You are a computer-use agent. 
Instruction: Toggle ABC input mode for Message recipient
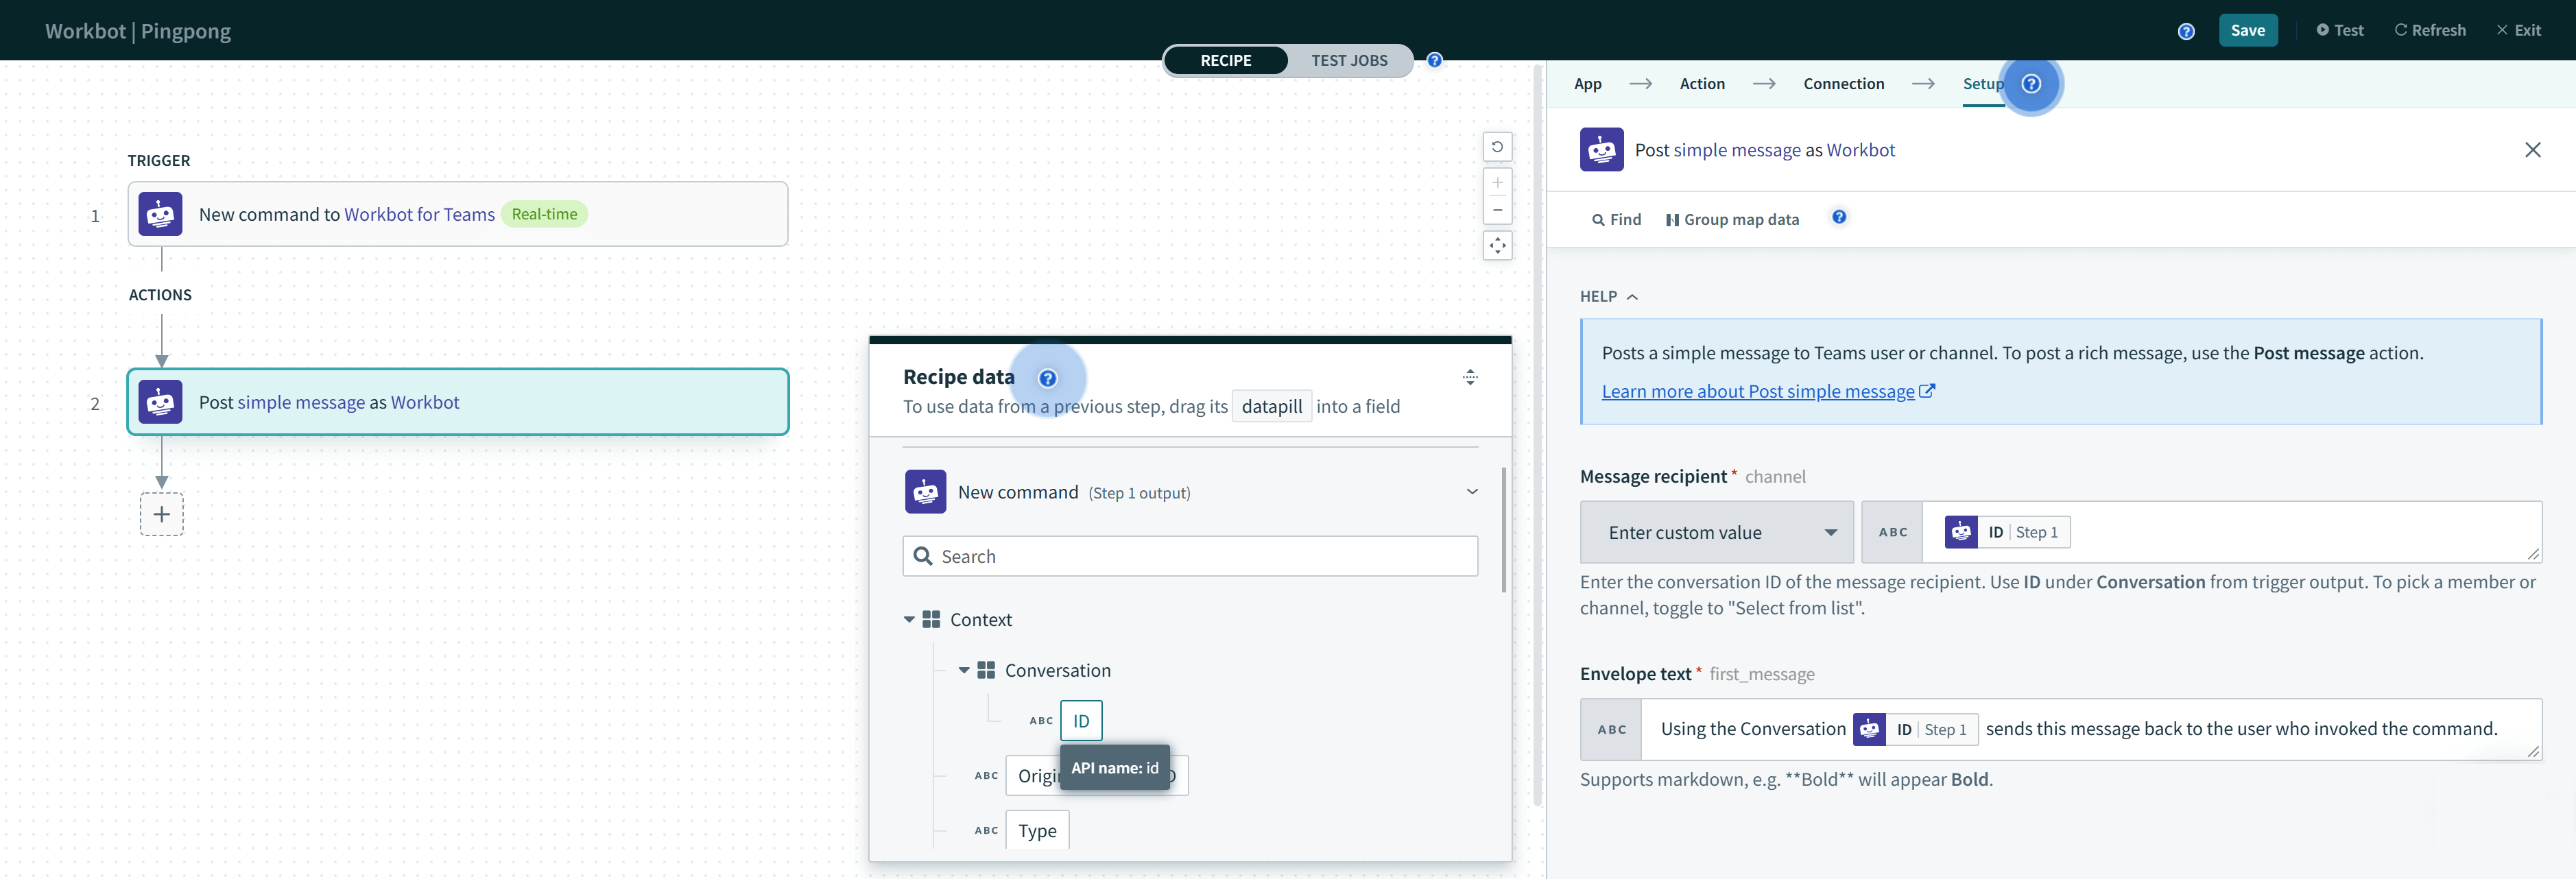[x=1892, y=532]
